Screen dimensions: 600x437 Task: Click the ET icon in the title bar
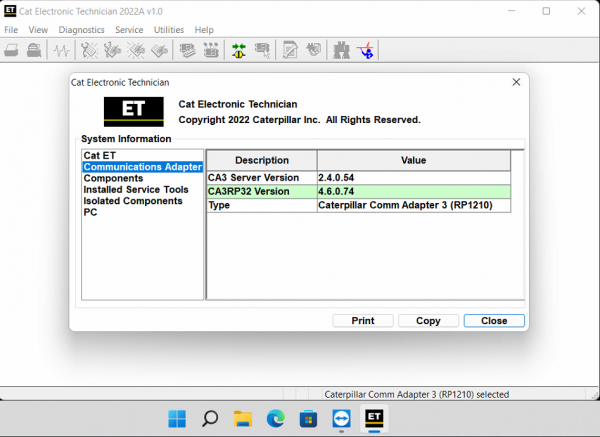point(10,11)
